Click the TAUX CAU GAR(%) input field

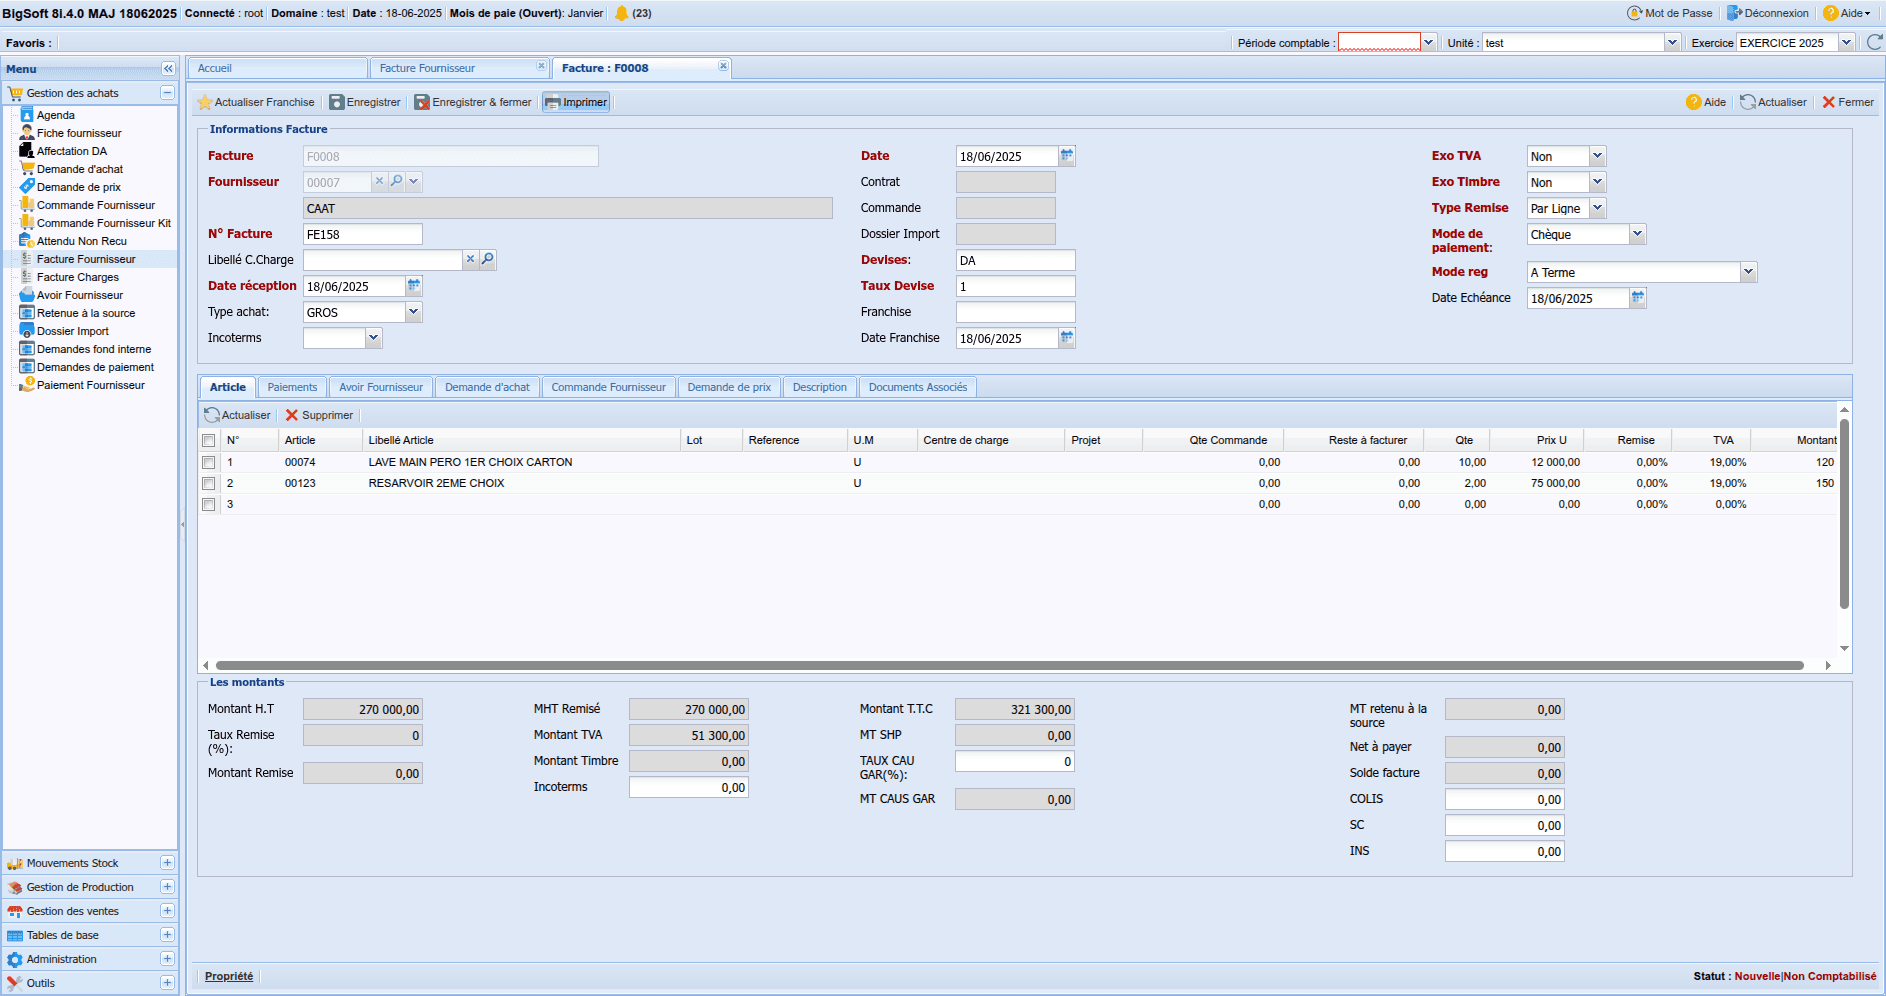tap(1015, 761)
